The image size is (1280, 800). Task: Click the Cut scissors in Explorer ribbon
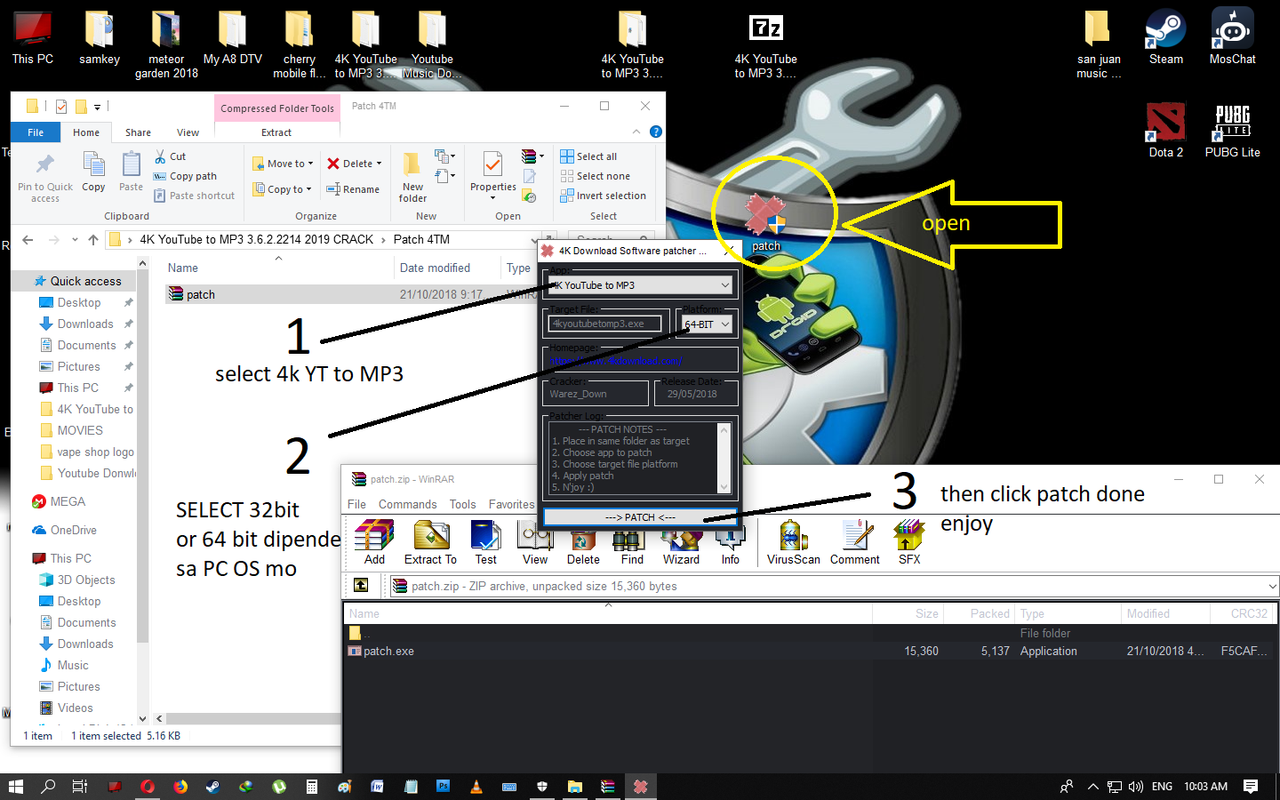click(171, 156)
